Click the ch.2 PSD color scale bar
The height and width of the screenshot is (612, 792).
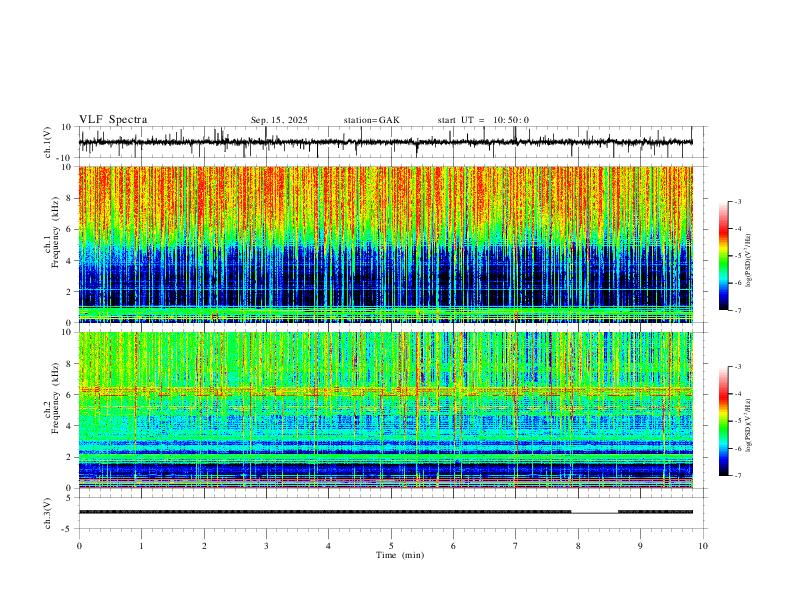point(724,421)
